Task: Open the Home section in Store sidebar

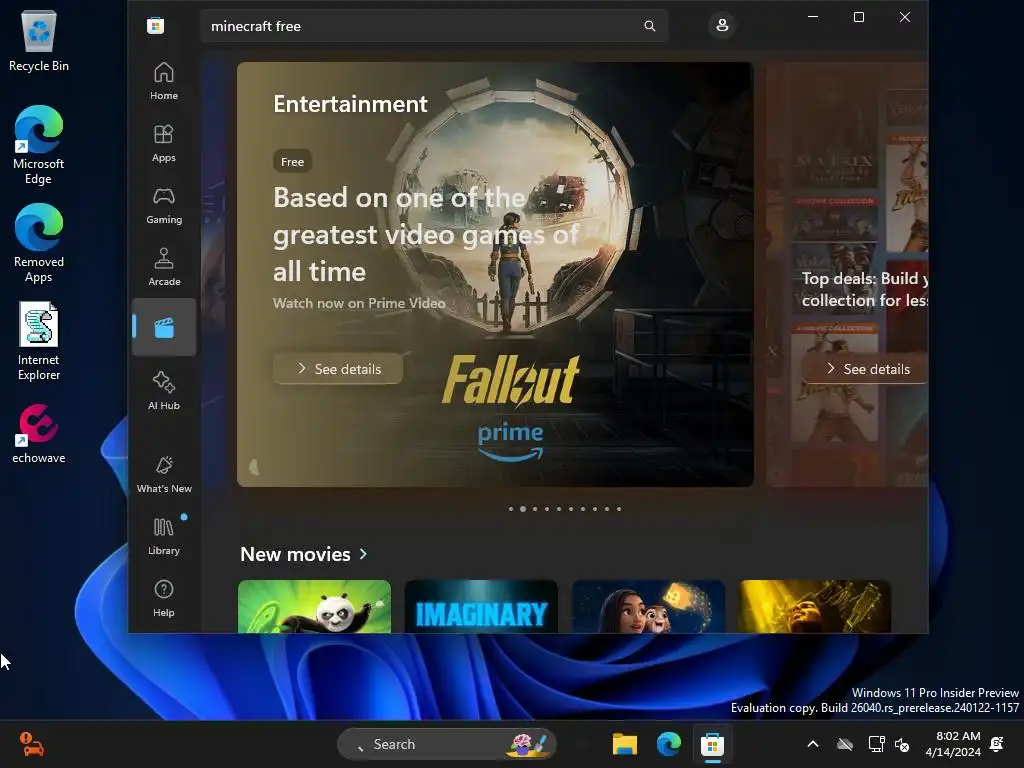Action: (x=163, y=82)
